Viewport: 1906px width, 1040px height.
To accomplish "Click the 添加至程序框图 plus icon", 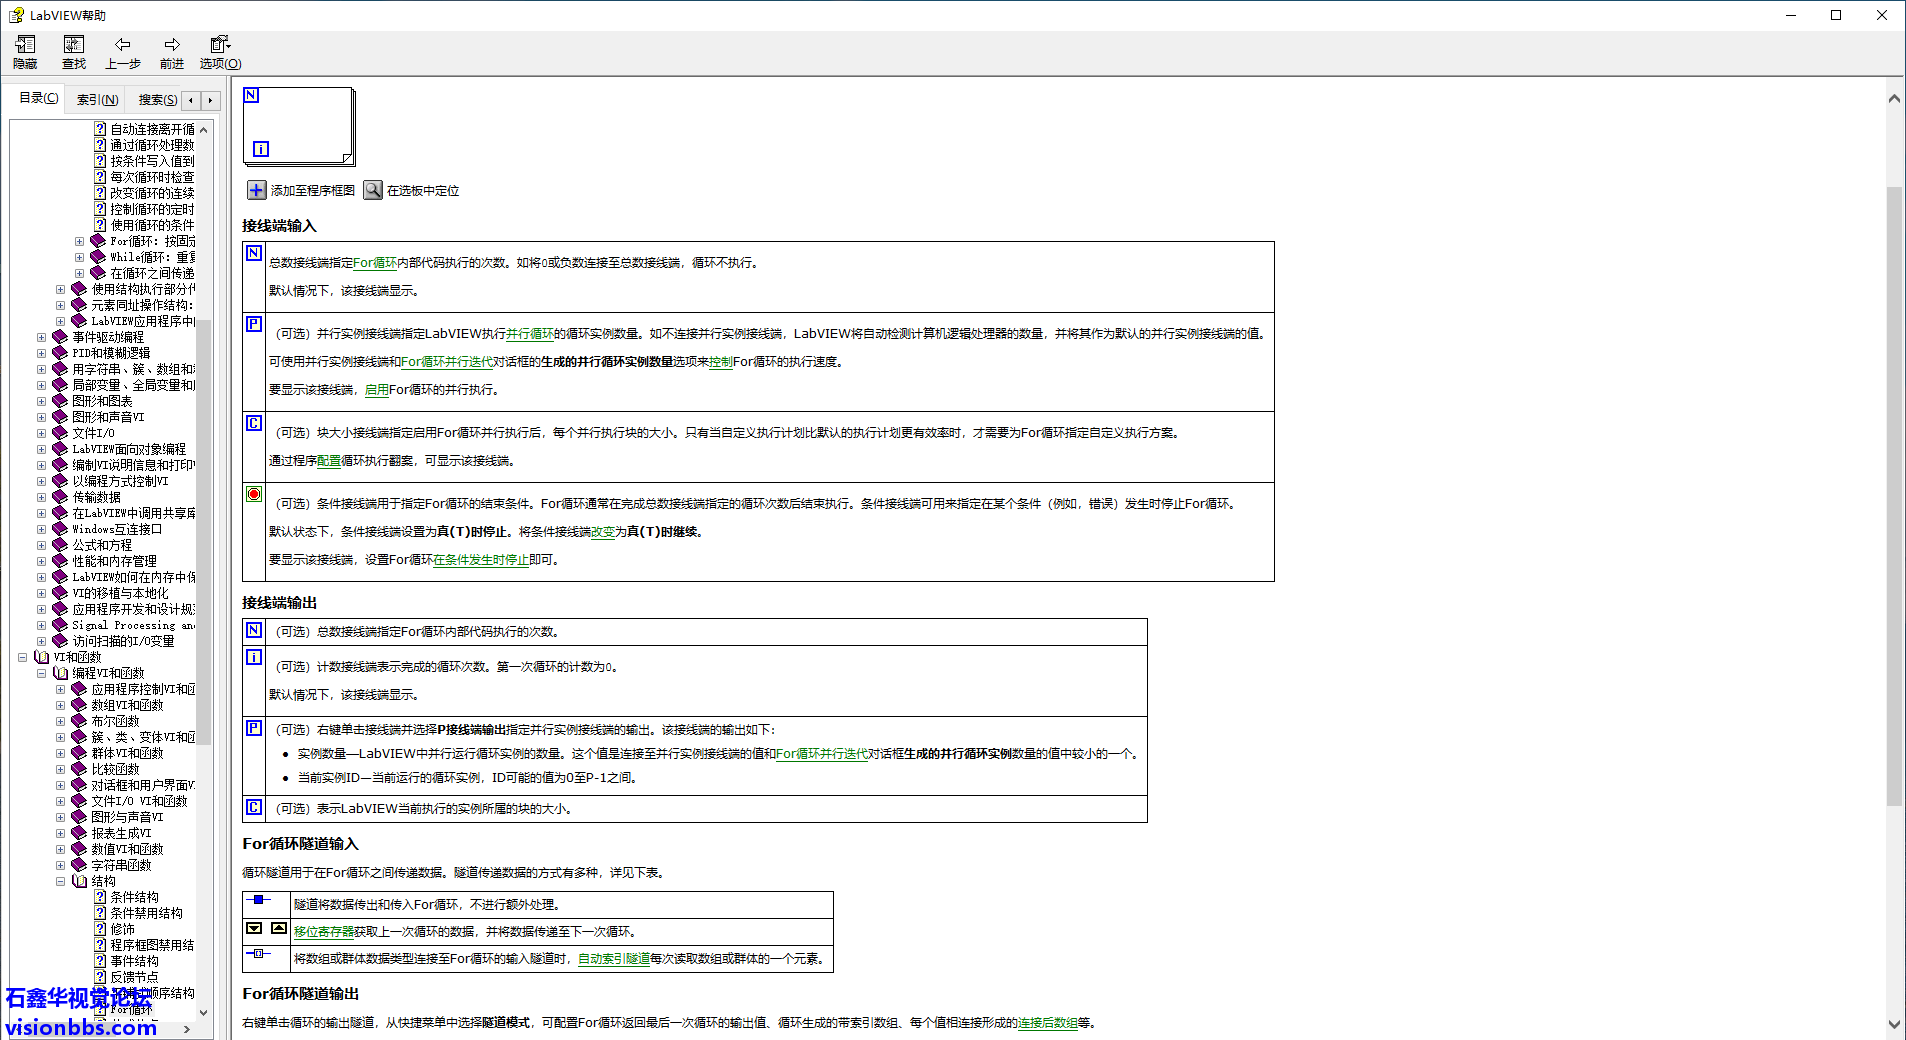I will (x=257, y=190).
